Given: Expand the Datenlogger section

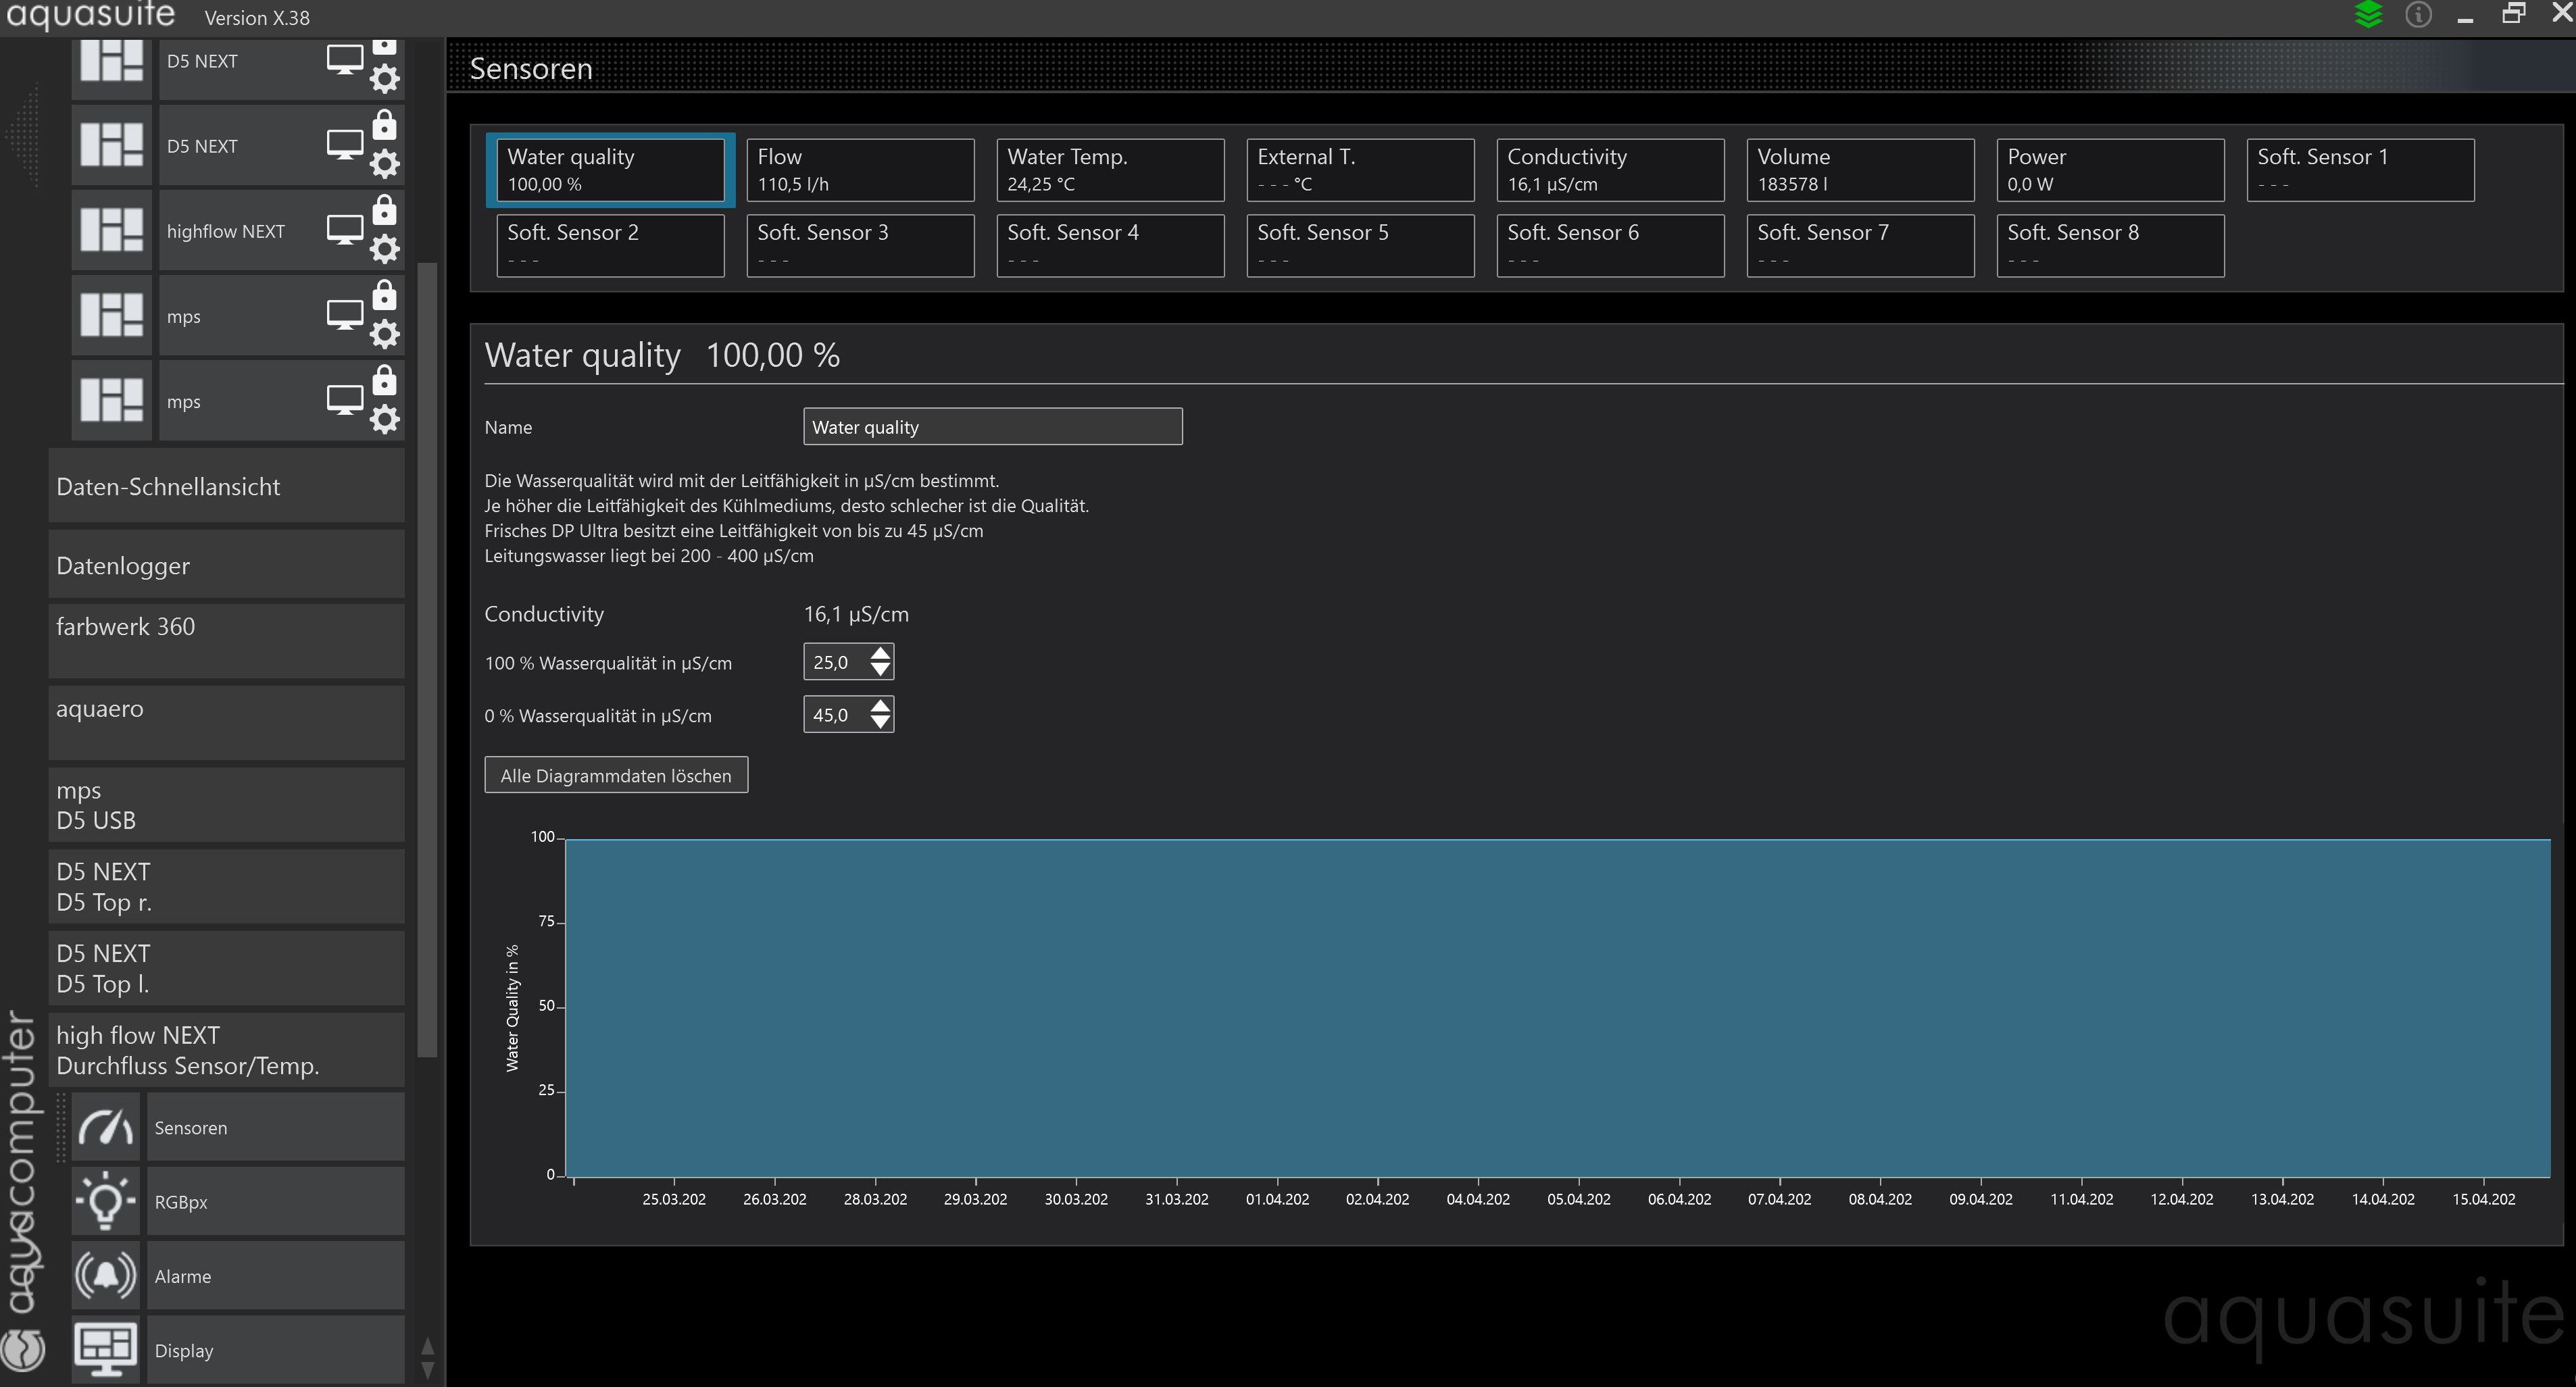Looking at the screenshot, I should tap(226, 565).
